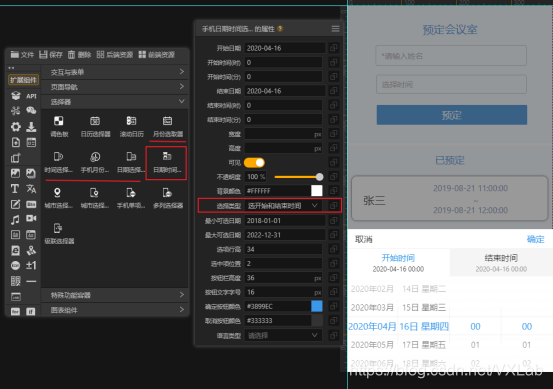Click 保存 save in the toolbar
This screenshot has width=553, height=389.
(x=51, y=55)
